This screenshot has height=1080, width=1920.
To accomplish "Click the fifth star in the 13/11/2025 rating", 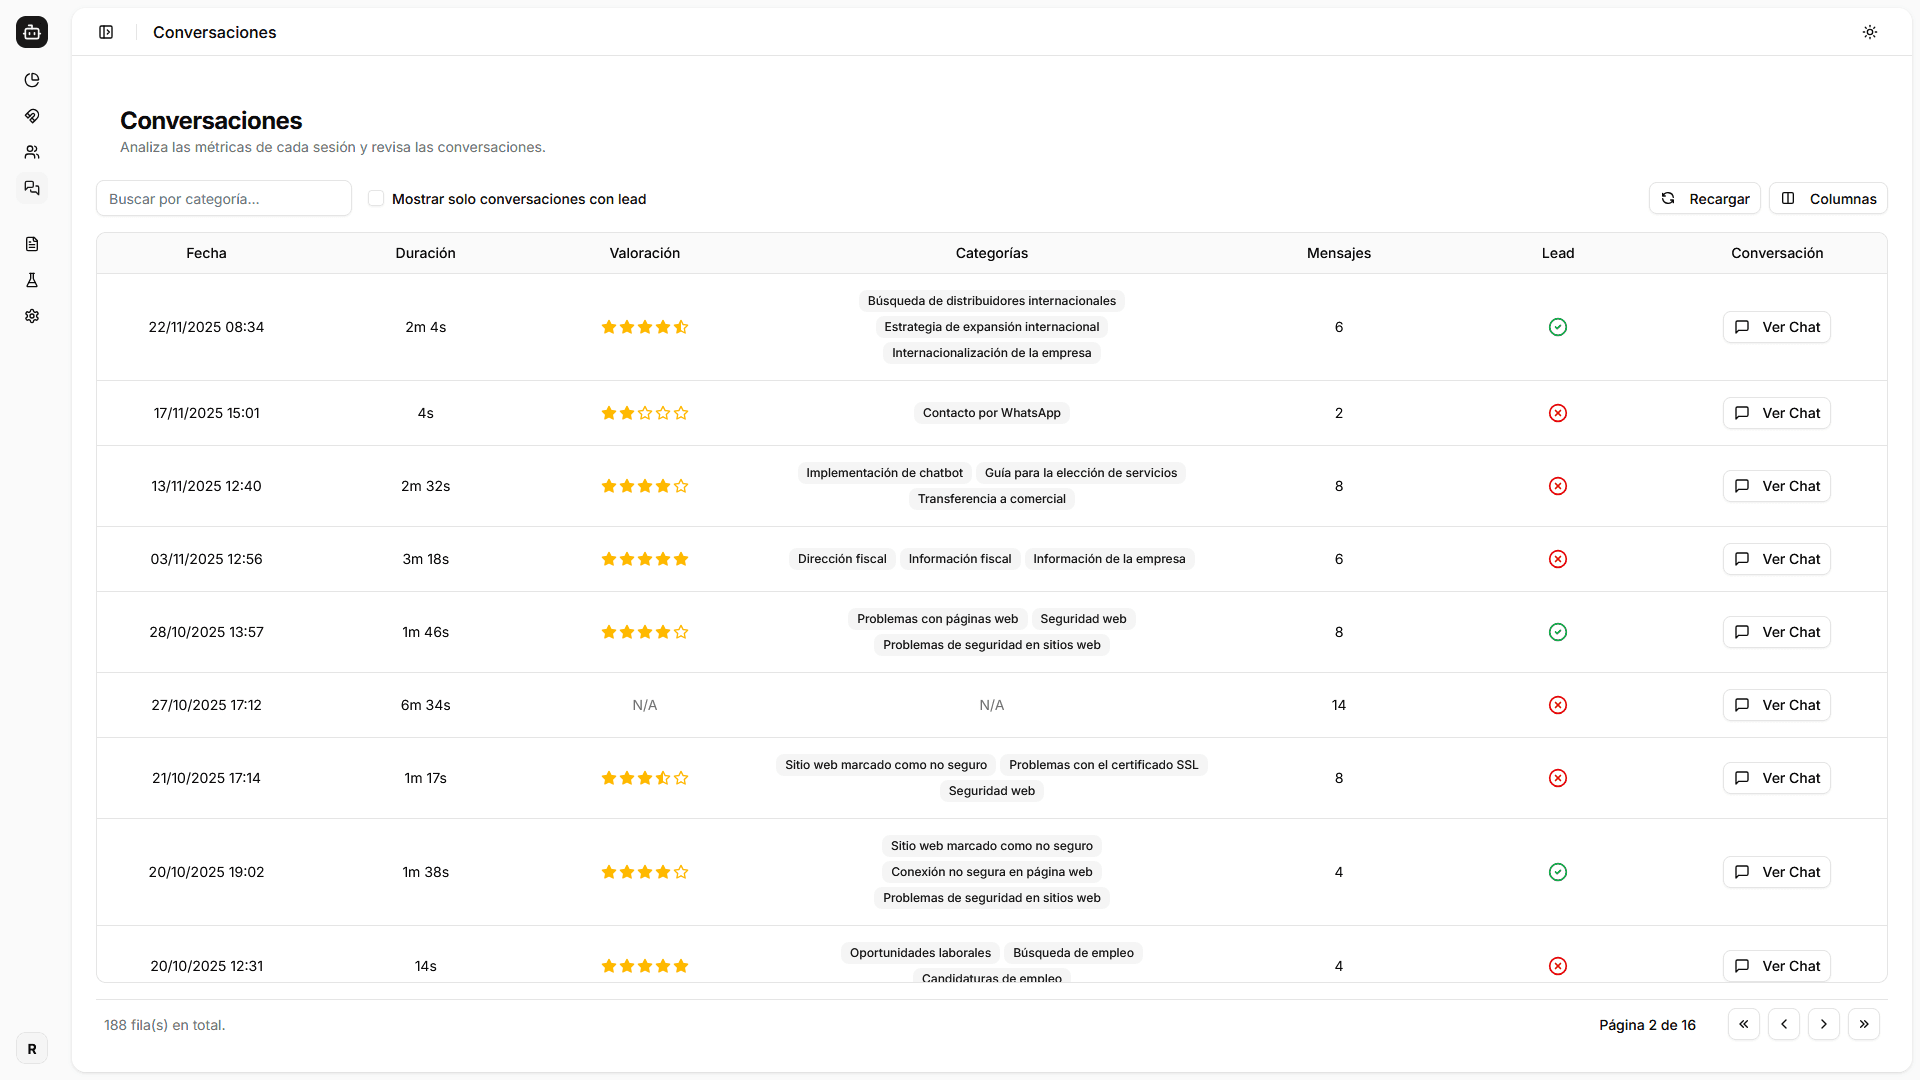I will coord(680,486).
